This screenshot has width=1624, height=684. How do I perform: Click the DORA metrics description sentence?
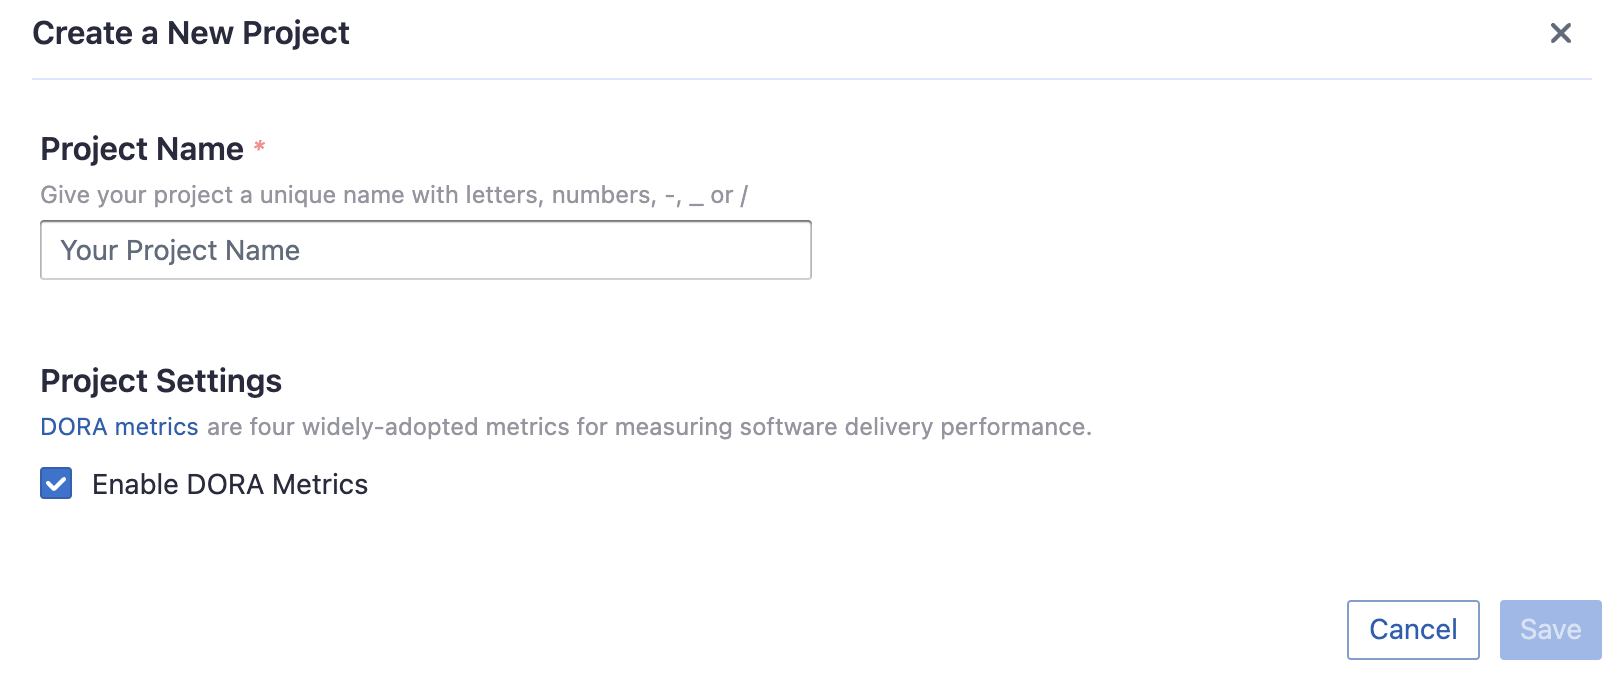pos(648,427)
